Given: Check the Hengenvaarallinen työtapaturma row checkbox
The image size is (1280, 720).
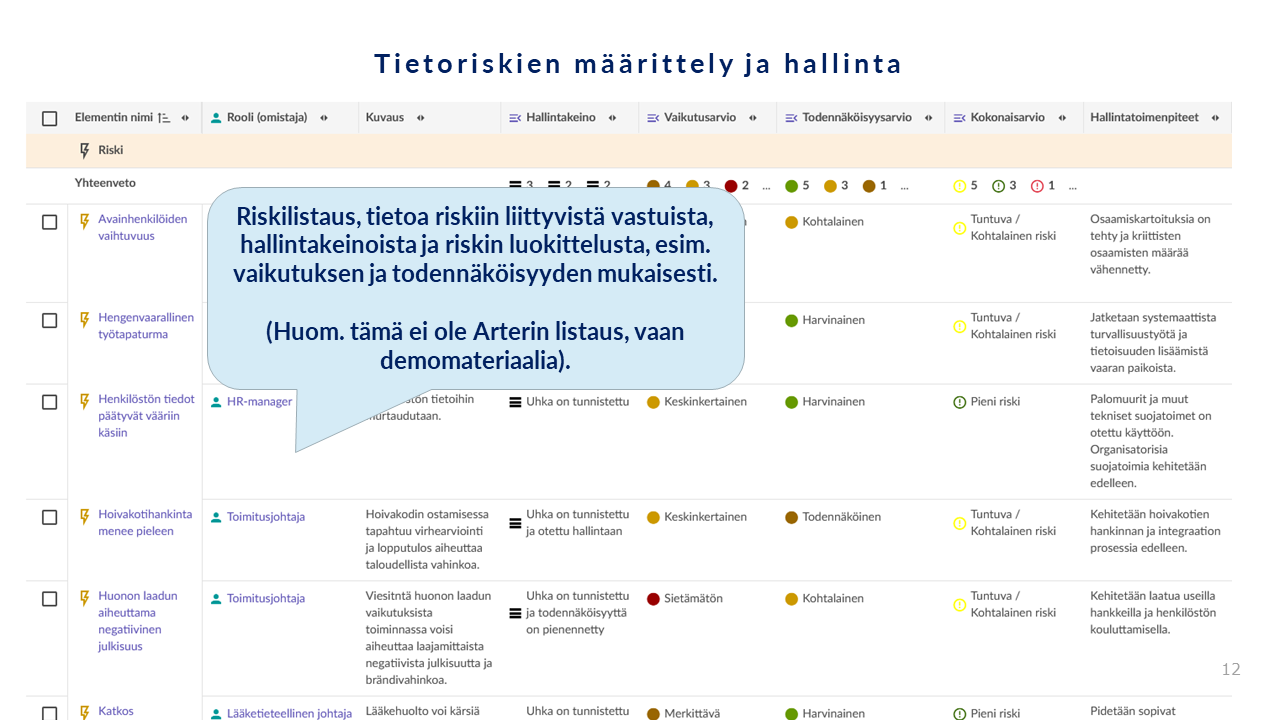Looking at the screenshot, I should coord(49,320).
